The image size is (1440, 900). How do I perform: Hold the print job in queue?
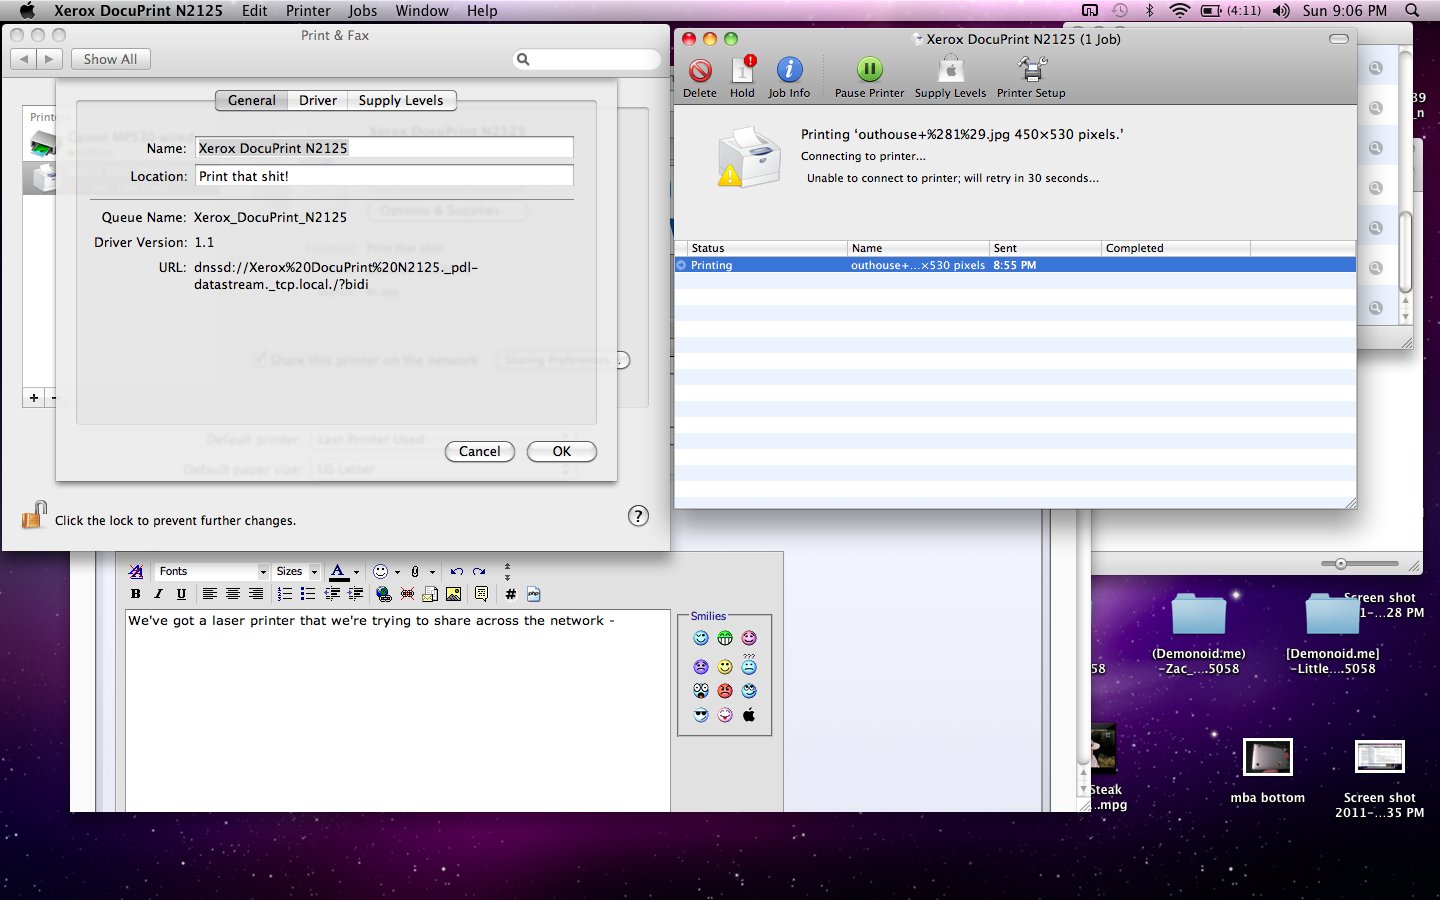[x=742, y=78]
